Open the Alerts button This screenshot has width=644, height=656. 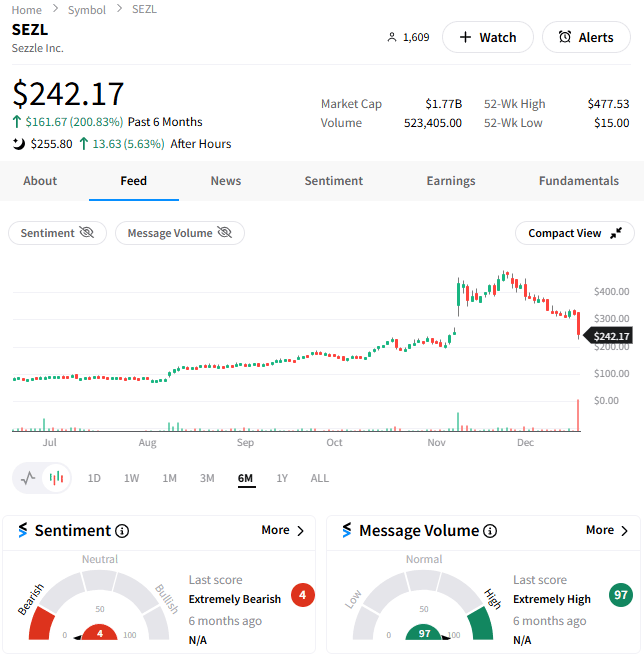[586, 37]
